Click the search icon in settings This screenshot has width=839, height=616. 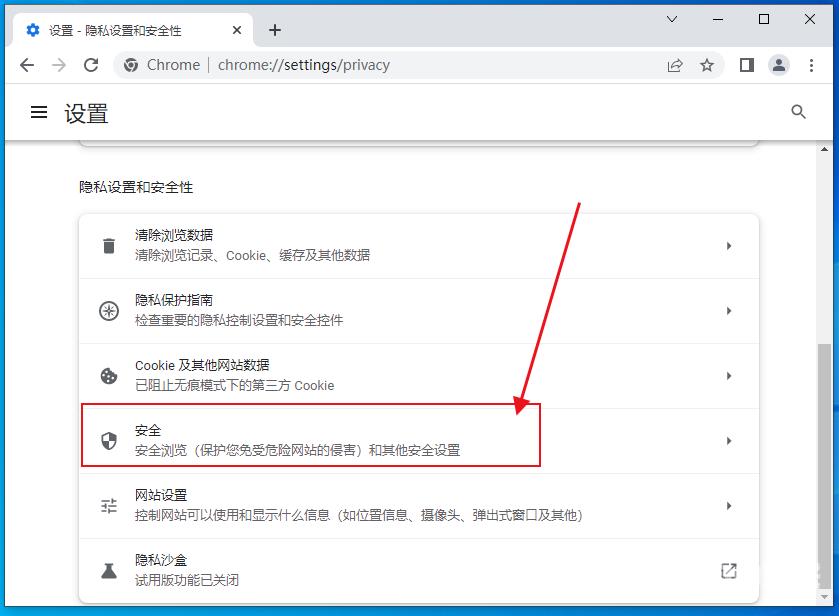click(x=798, y=112)
